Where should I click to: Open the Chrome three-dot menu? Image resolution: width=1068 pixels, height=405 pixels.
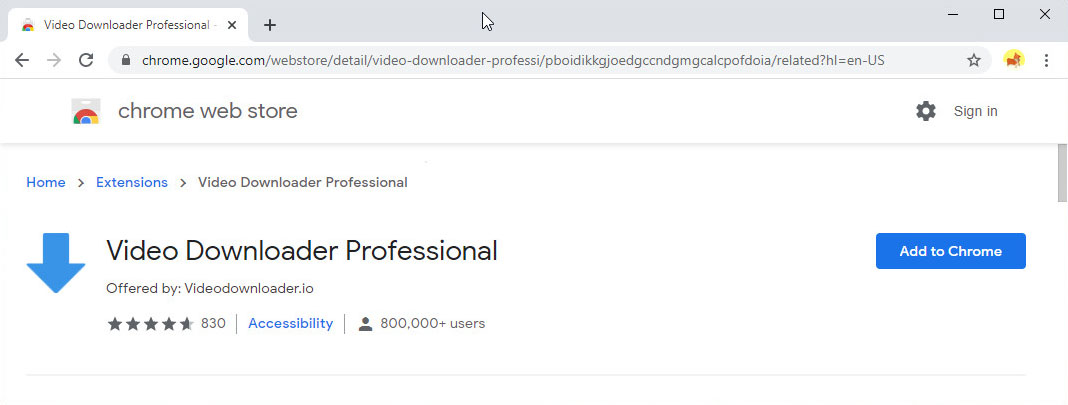pos(1047,61)
